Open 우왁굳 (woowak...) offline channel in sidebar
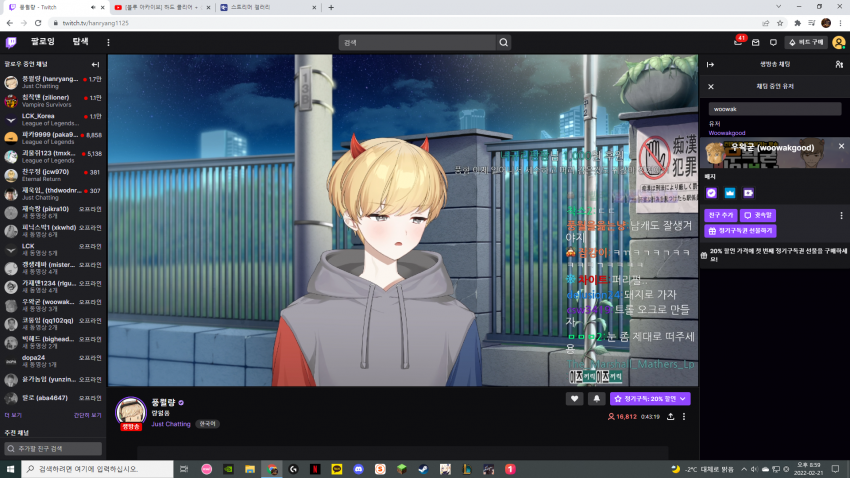This screenshot has width=850, height=478. pyautogui.click(x=53, y=305)
